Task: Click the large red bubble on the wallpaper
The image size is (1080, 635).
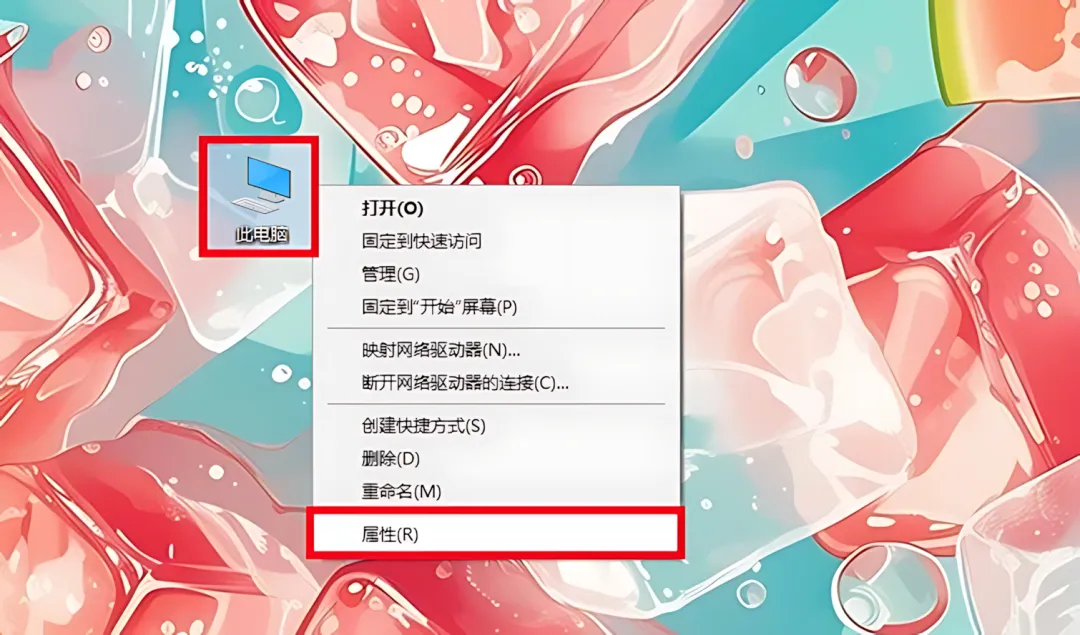Action: click(819, 83)
